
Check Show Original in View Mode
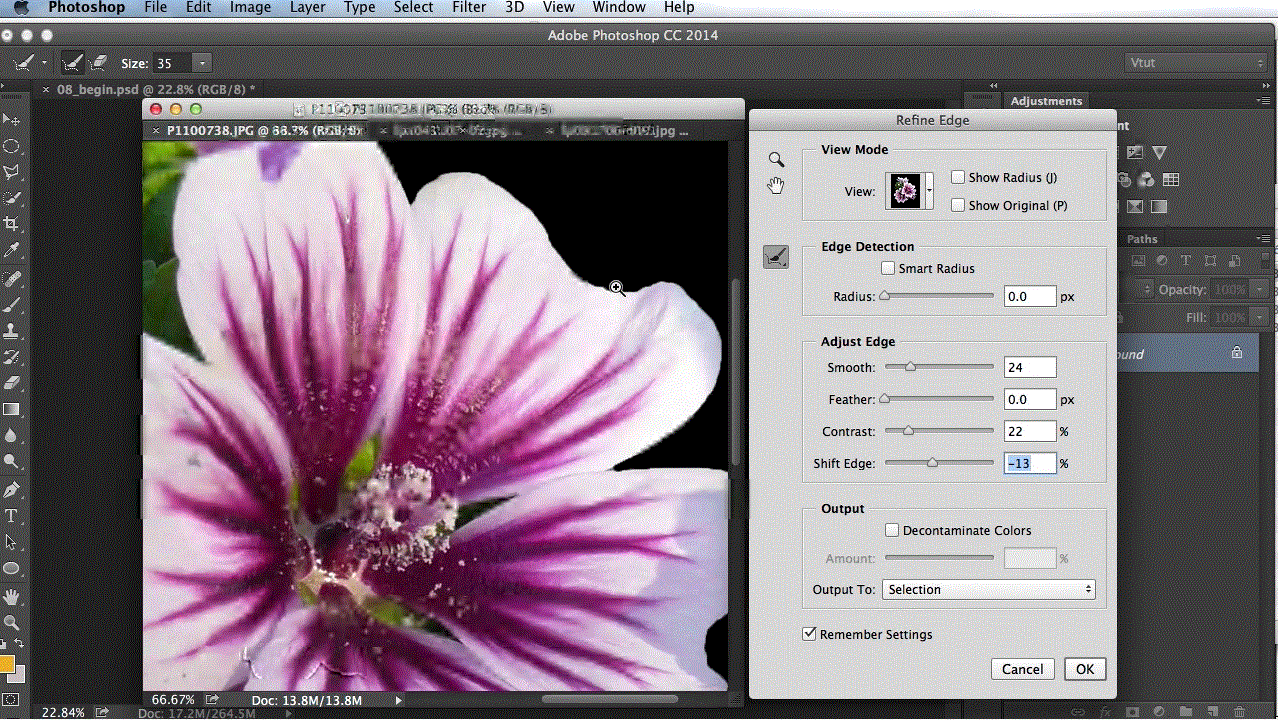point(957,205)
